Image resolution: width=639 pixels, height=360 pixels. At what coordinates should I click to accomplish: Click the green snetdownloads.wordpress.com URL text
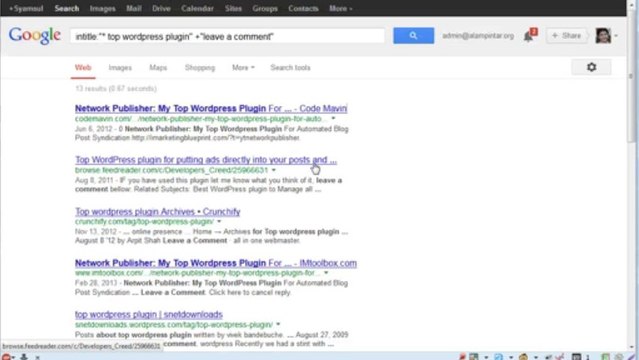pos(174,325)
